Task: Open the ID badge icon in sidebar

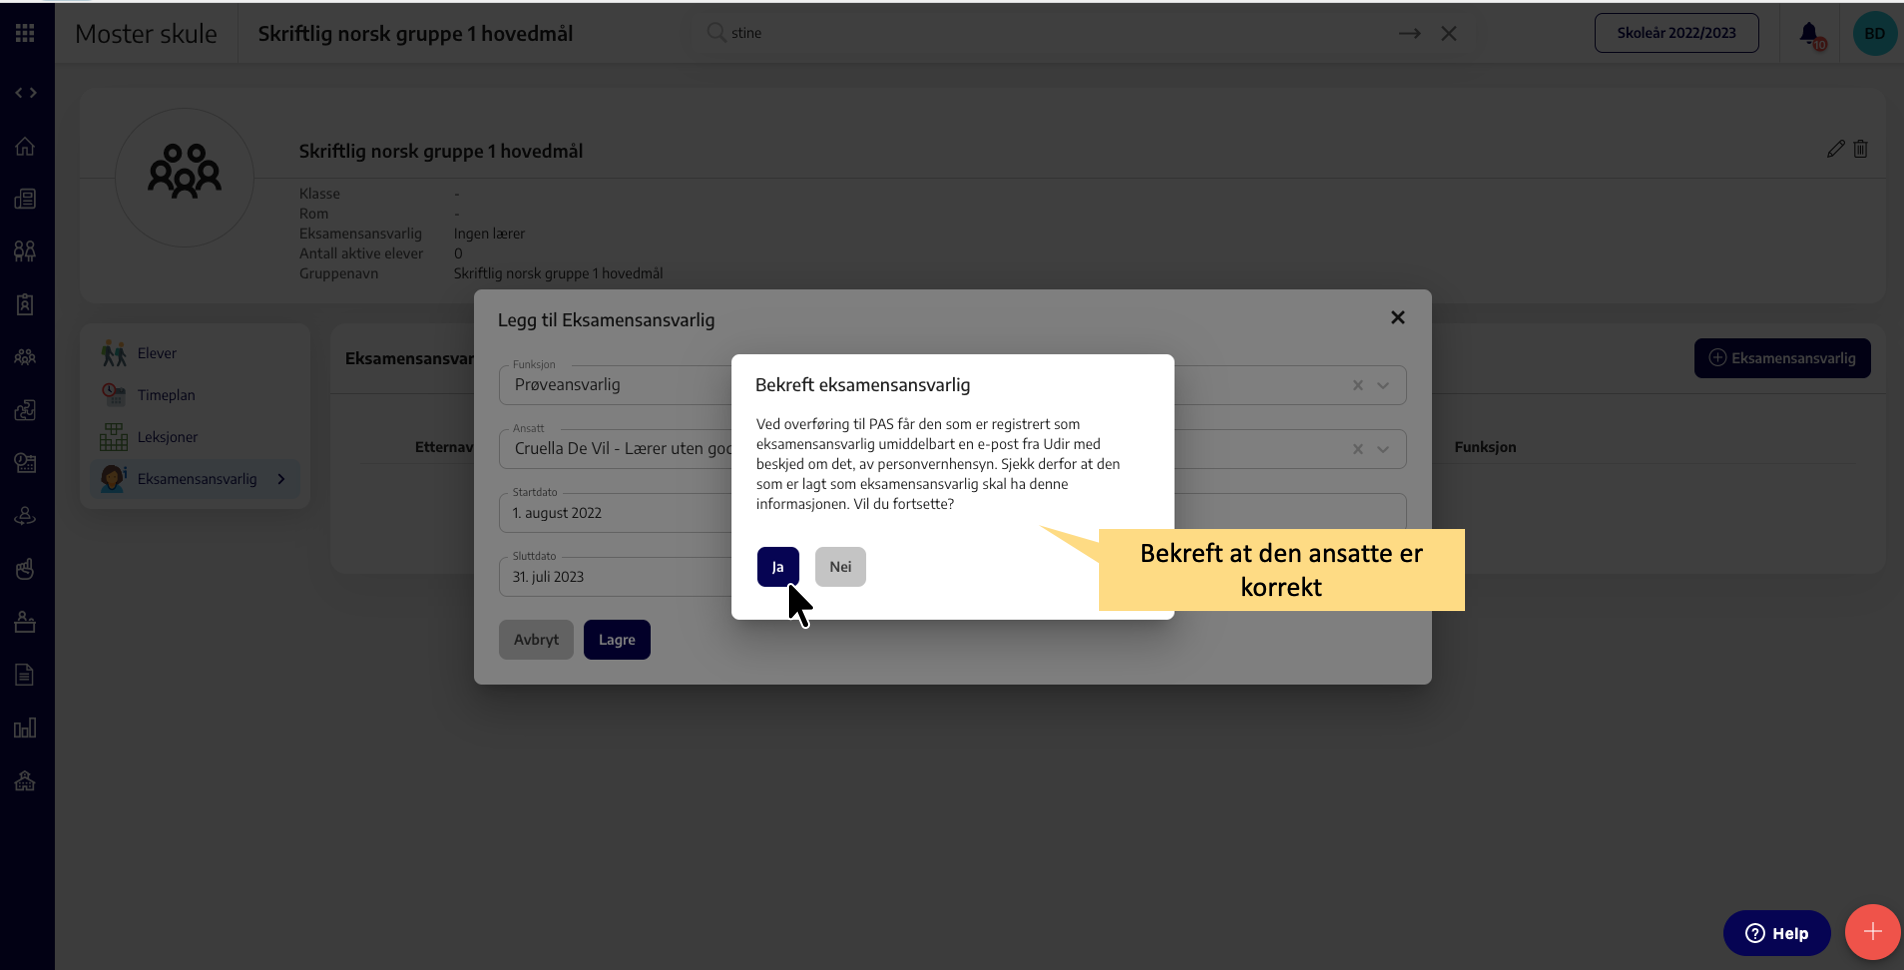Action: click(x=25, y=304)
